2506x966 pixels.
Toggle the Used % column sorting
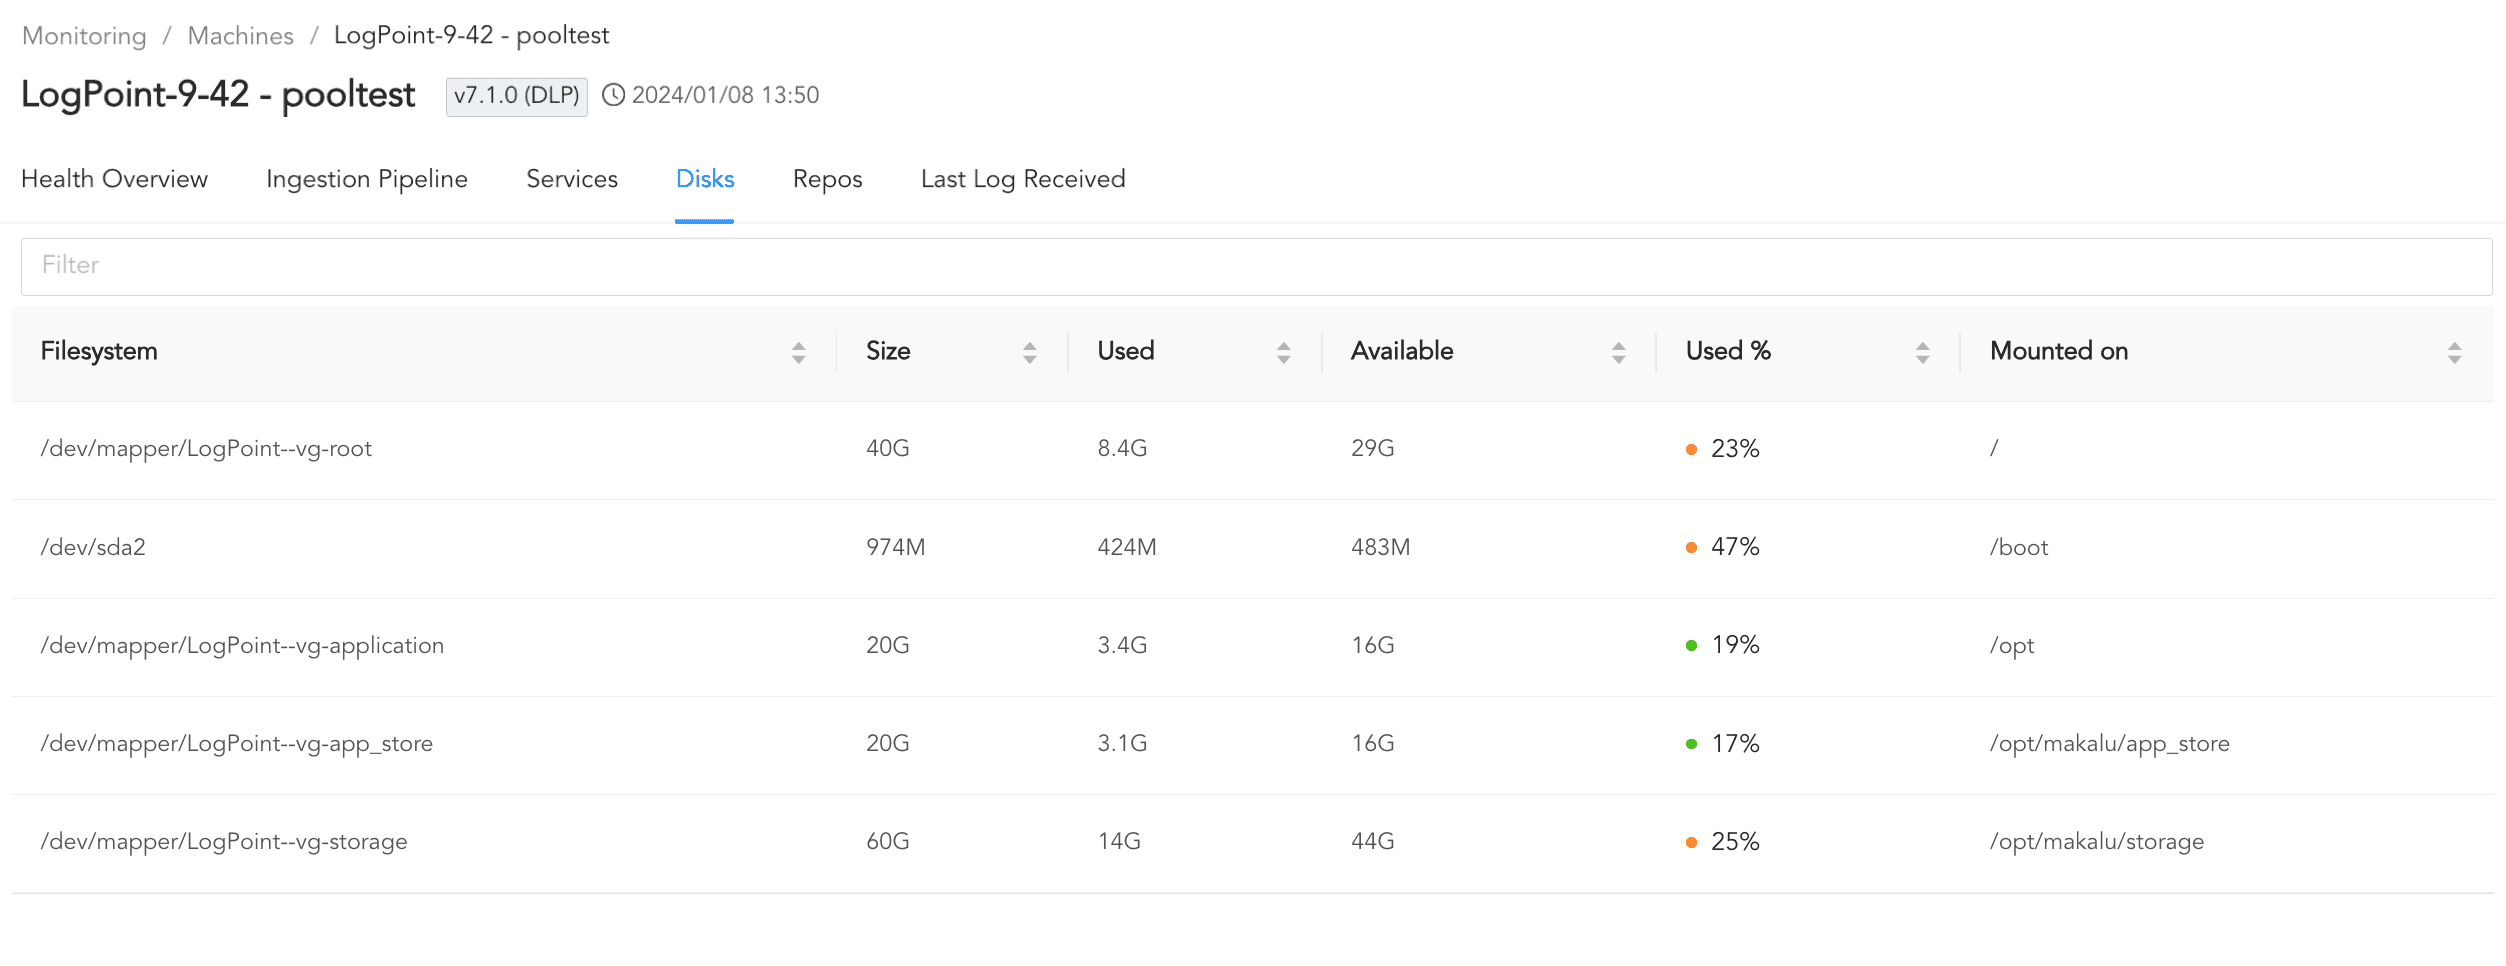click(1921, 352)
